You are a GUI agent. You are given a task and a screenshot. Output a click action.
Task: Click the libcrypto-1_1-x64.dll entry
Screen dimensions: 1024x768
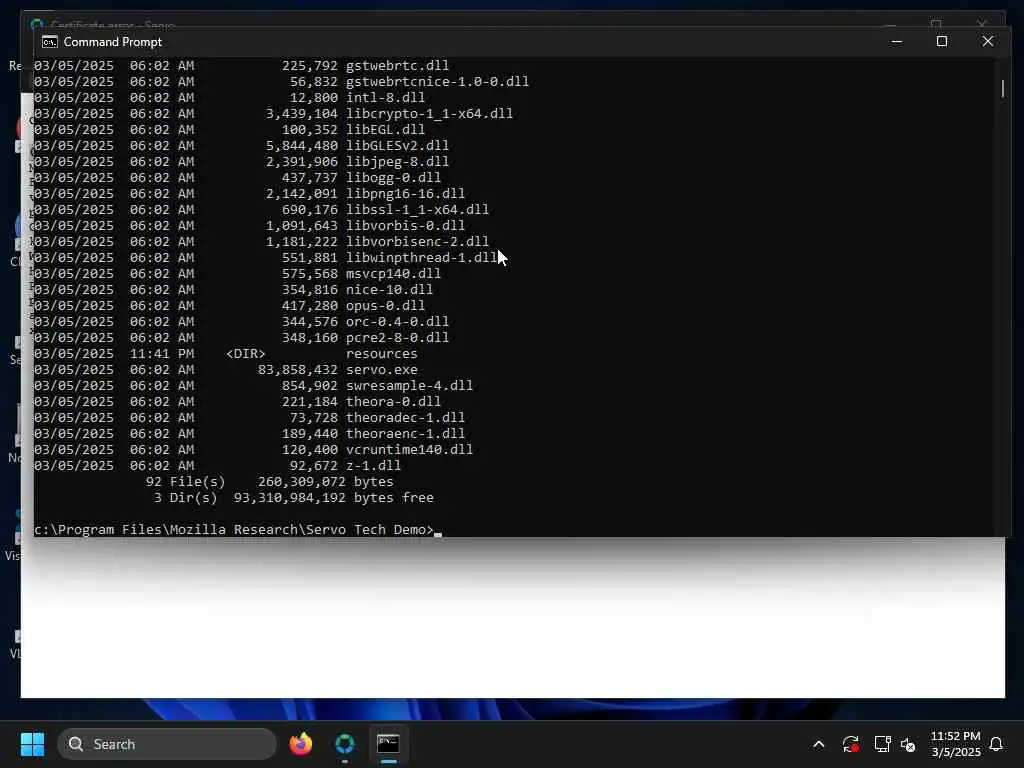[430, 114]
